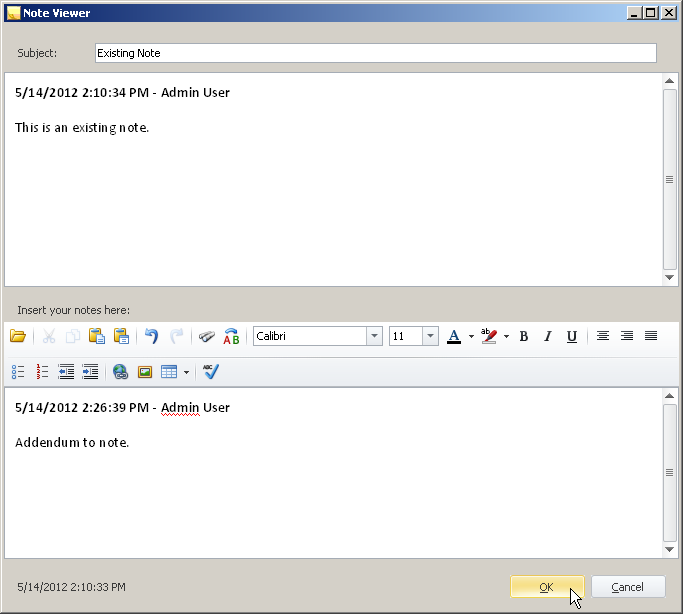
Task: Insert a hyperlink with the globe icon
Action: coord(120,372)
